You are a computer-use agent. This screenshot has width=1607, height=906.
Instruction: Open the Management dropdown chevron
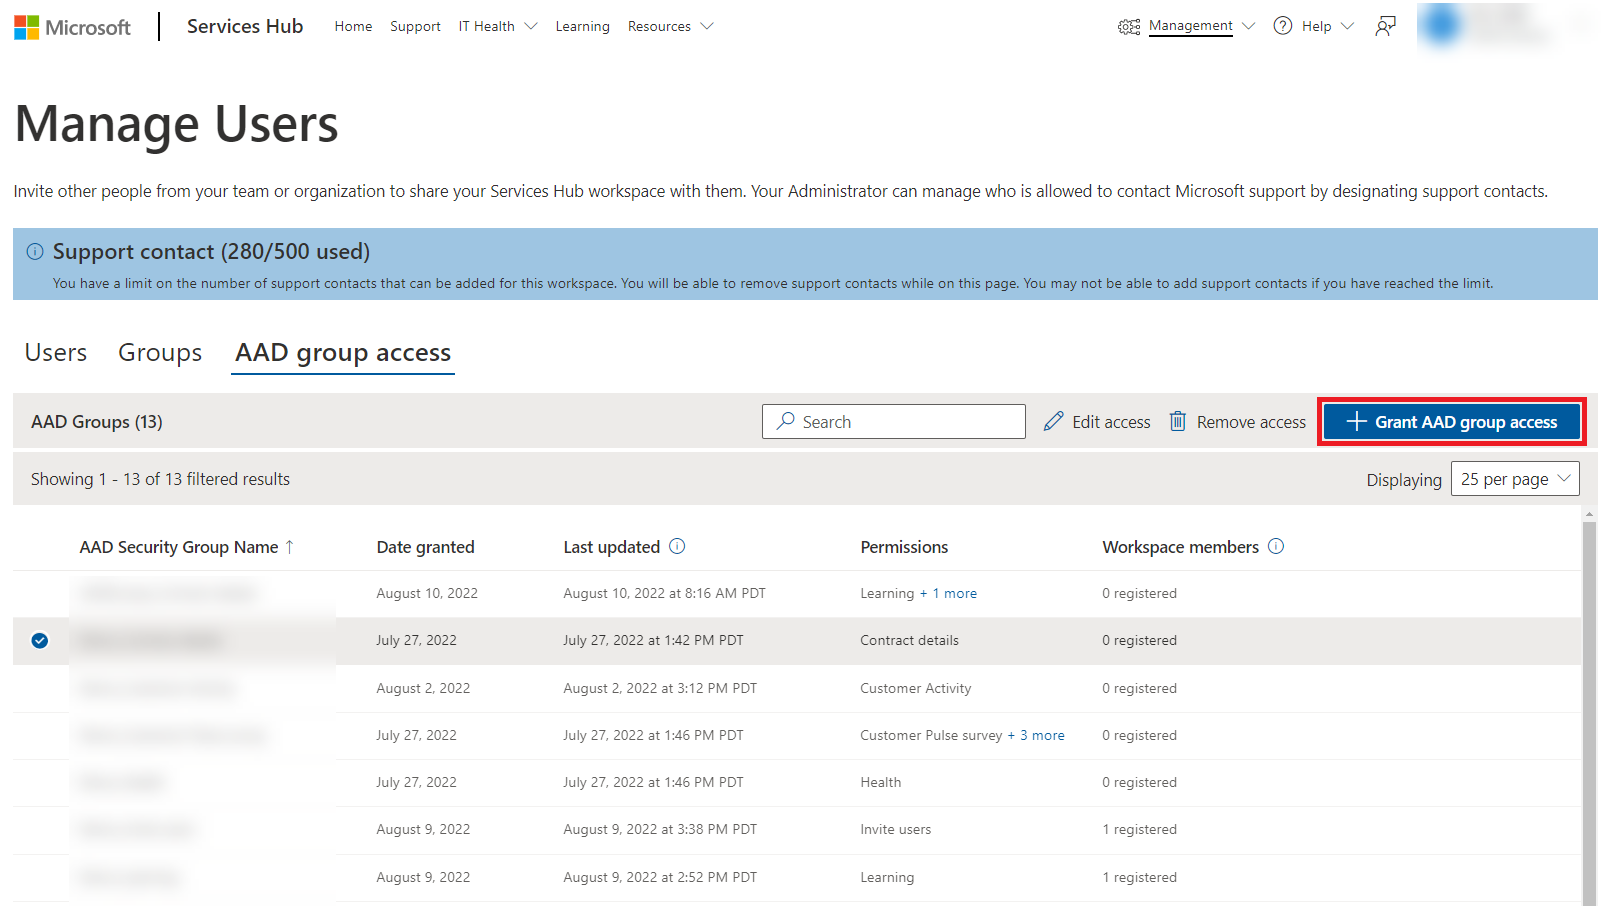click(x=1248, y=26)
